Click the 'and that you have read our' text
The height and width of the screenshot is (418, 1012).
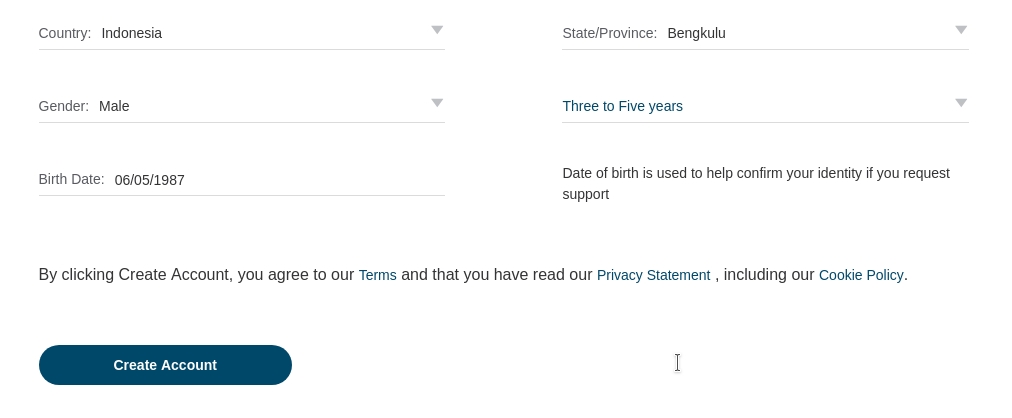click(x=496, y=274)
